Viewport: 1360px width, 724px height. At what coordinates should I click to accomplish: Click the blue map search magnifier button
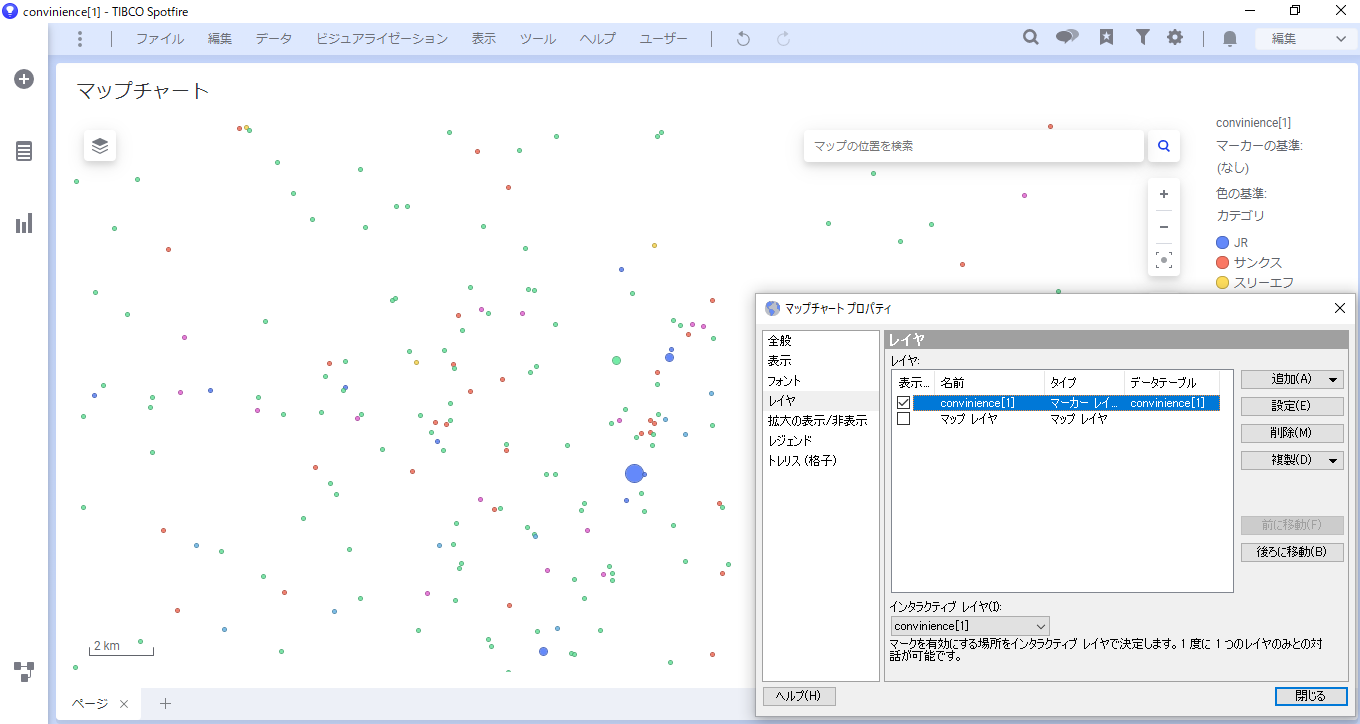[x=1164, y=146]
